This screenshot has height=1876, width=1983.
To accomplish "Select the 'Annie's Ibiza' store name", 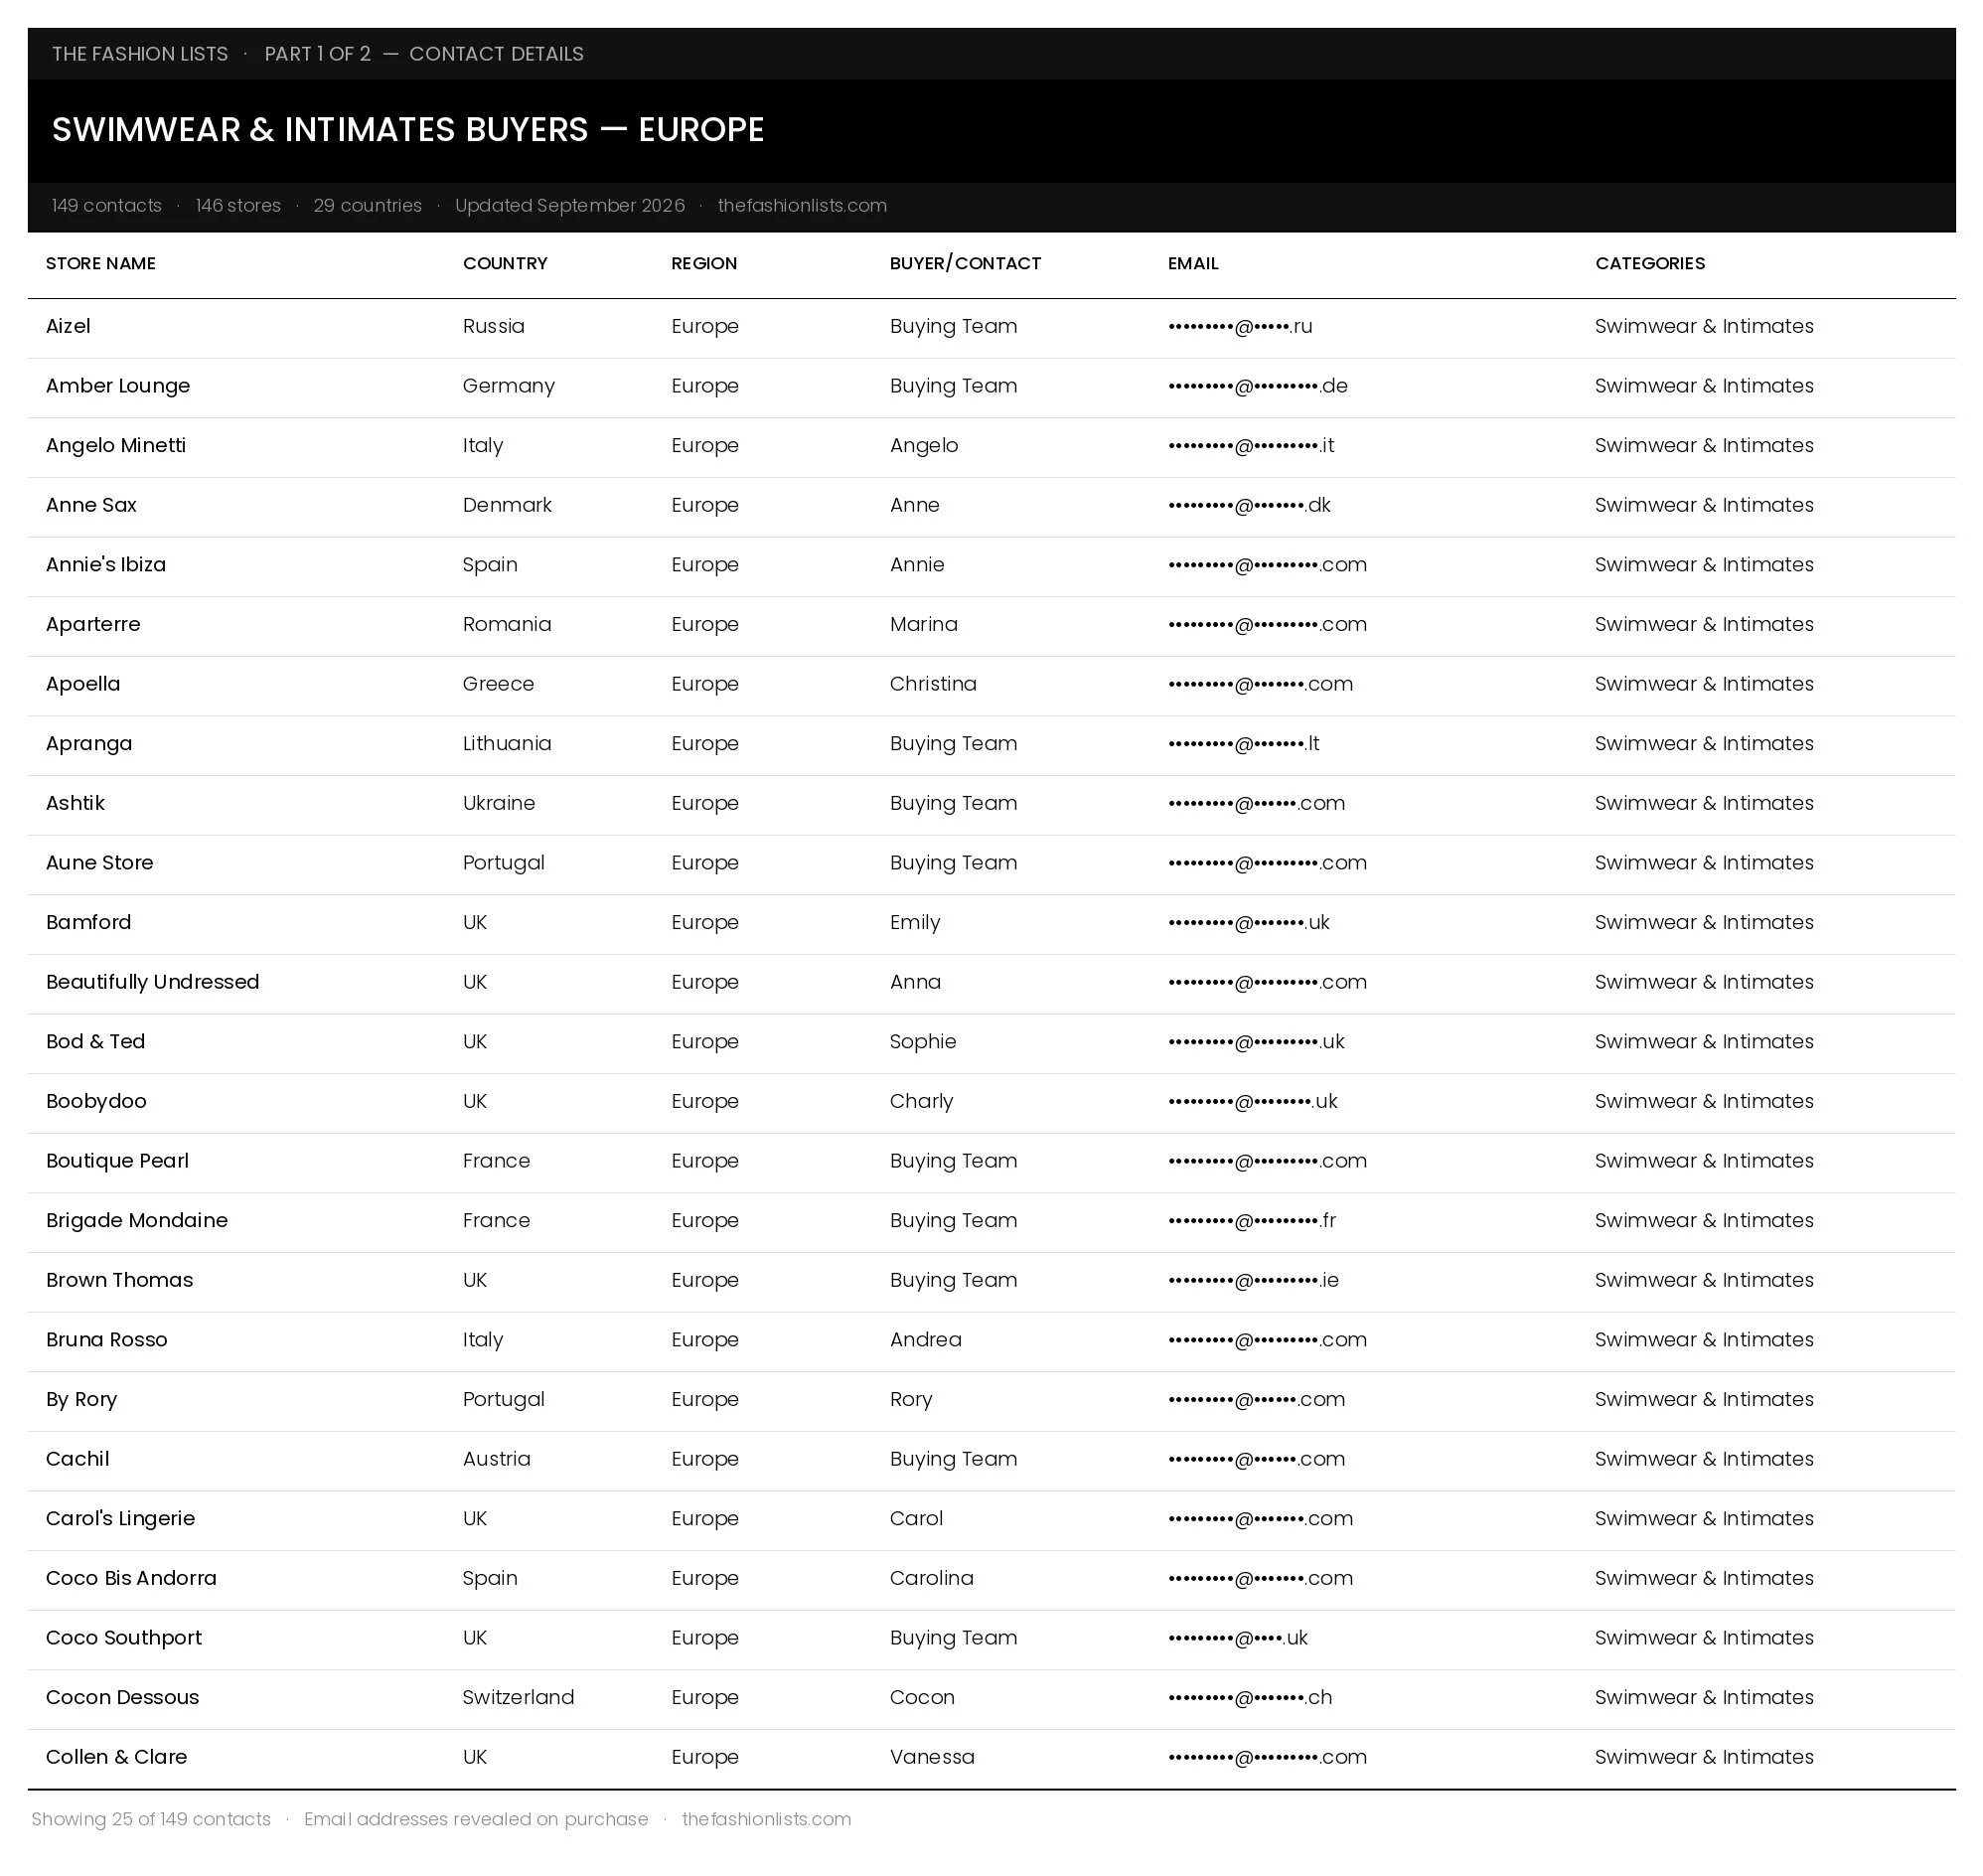I will (x=106, y=565).
